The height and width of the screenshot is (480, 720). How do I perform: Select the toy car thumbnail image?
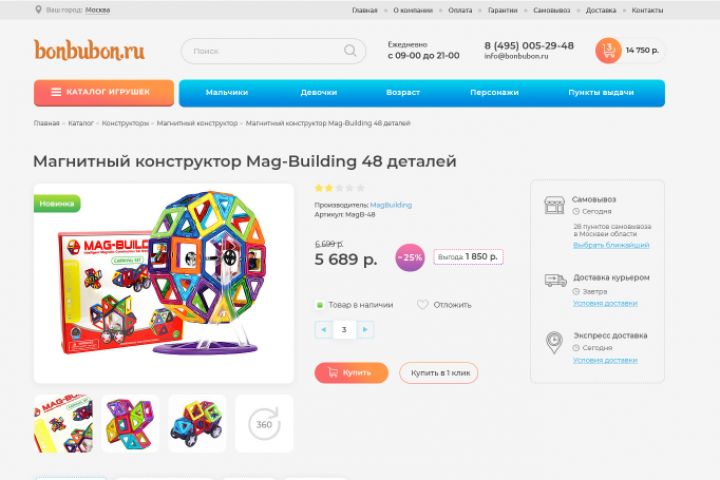197,424
